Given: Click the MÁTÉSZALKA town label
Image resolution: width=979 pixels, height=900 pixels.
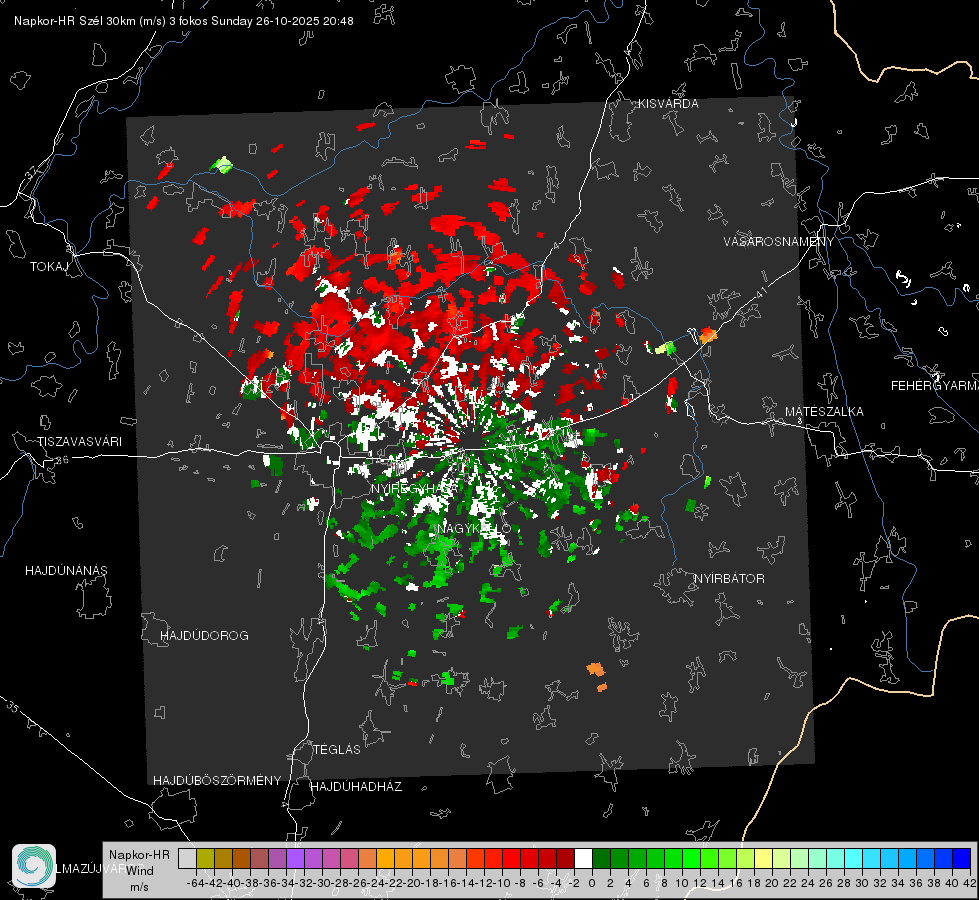Looking at the screenshot, I should click(x=824, y=412).
